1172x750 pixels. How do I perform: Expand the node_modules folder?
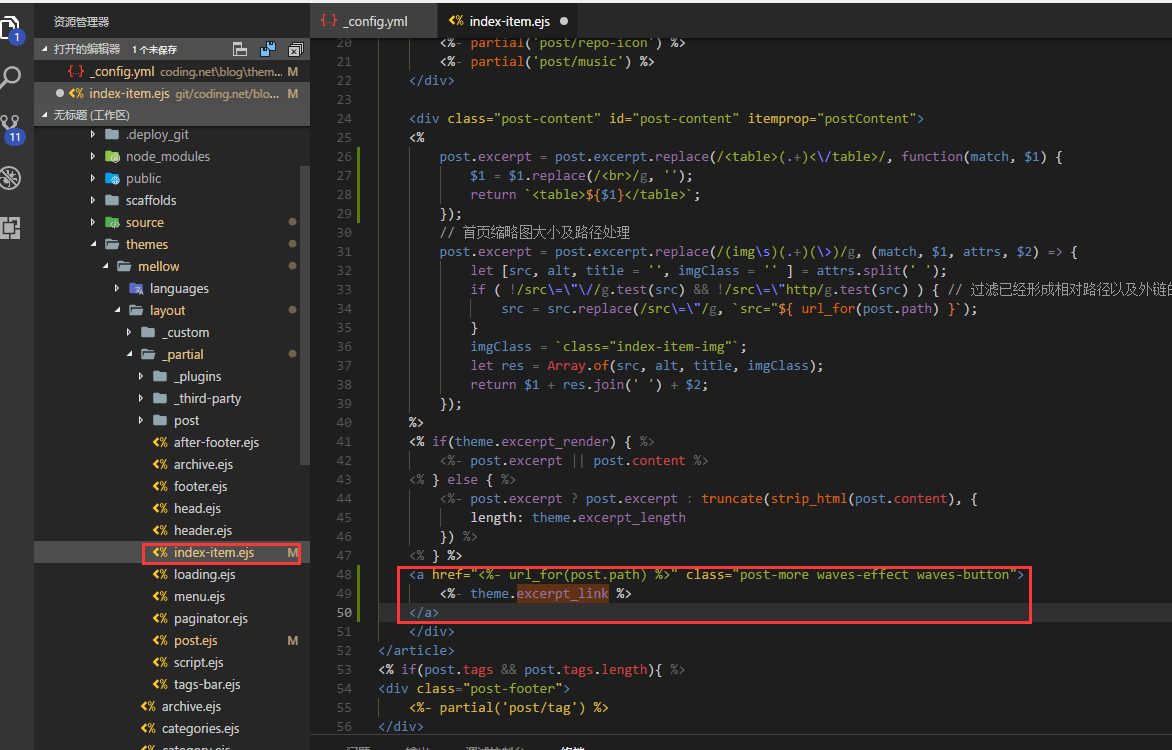click(x=167, y=157)
